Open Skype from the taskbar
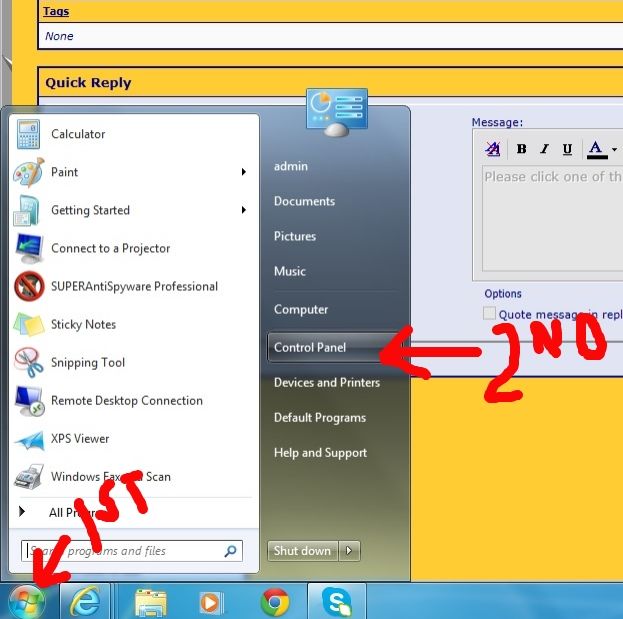Screen dimensions: 623x619 pos(337,602)
